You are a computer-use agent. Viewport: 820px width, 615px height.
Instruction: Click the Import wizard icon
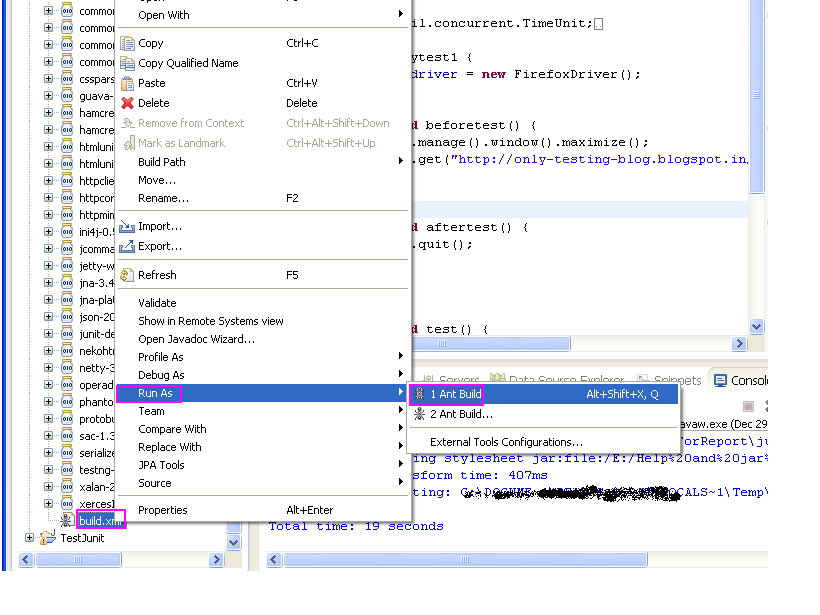[129, 226]
